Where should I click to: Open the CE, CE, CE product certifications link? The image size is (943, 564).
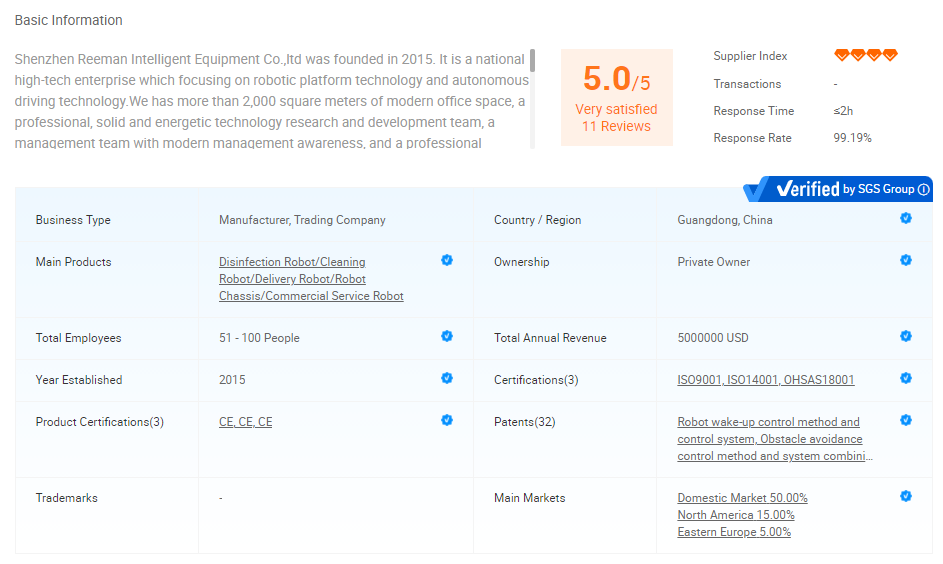click(x=245, y=422)
